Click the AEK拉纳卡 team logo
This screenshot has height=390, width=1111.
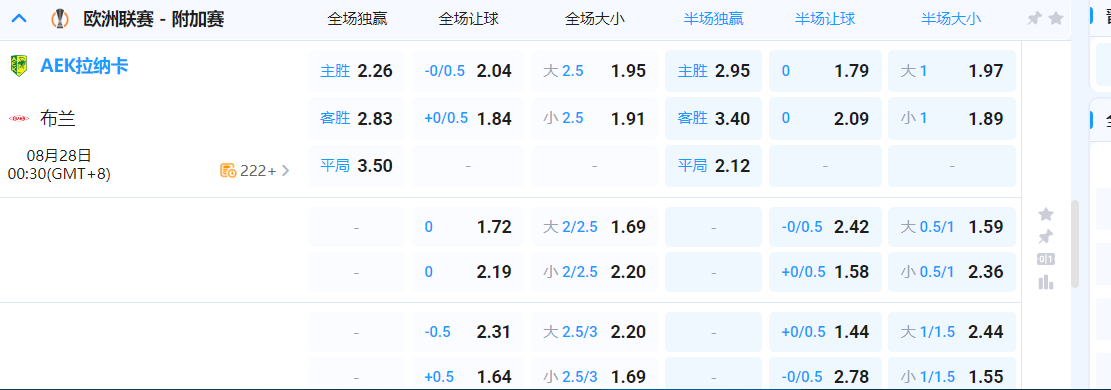[x=18, y=66]
